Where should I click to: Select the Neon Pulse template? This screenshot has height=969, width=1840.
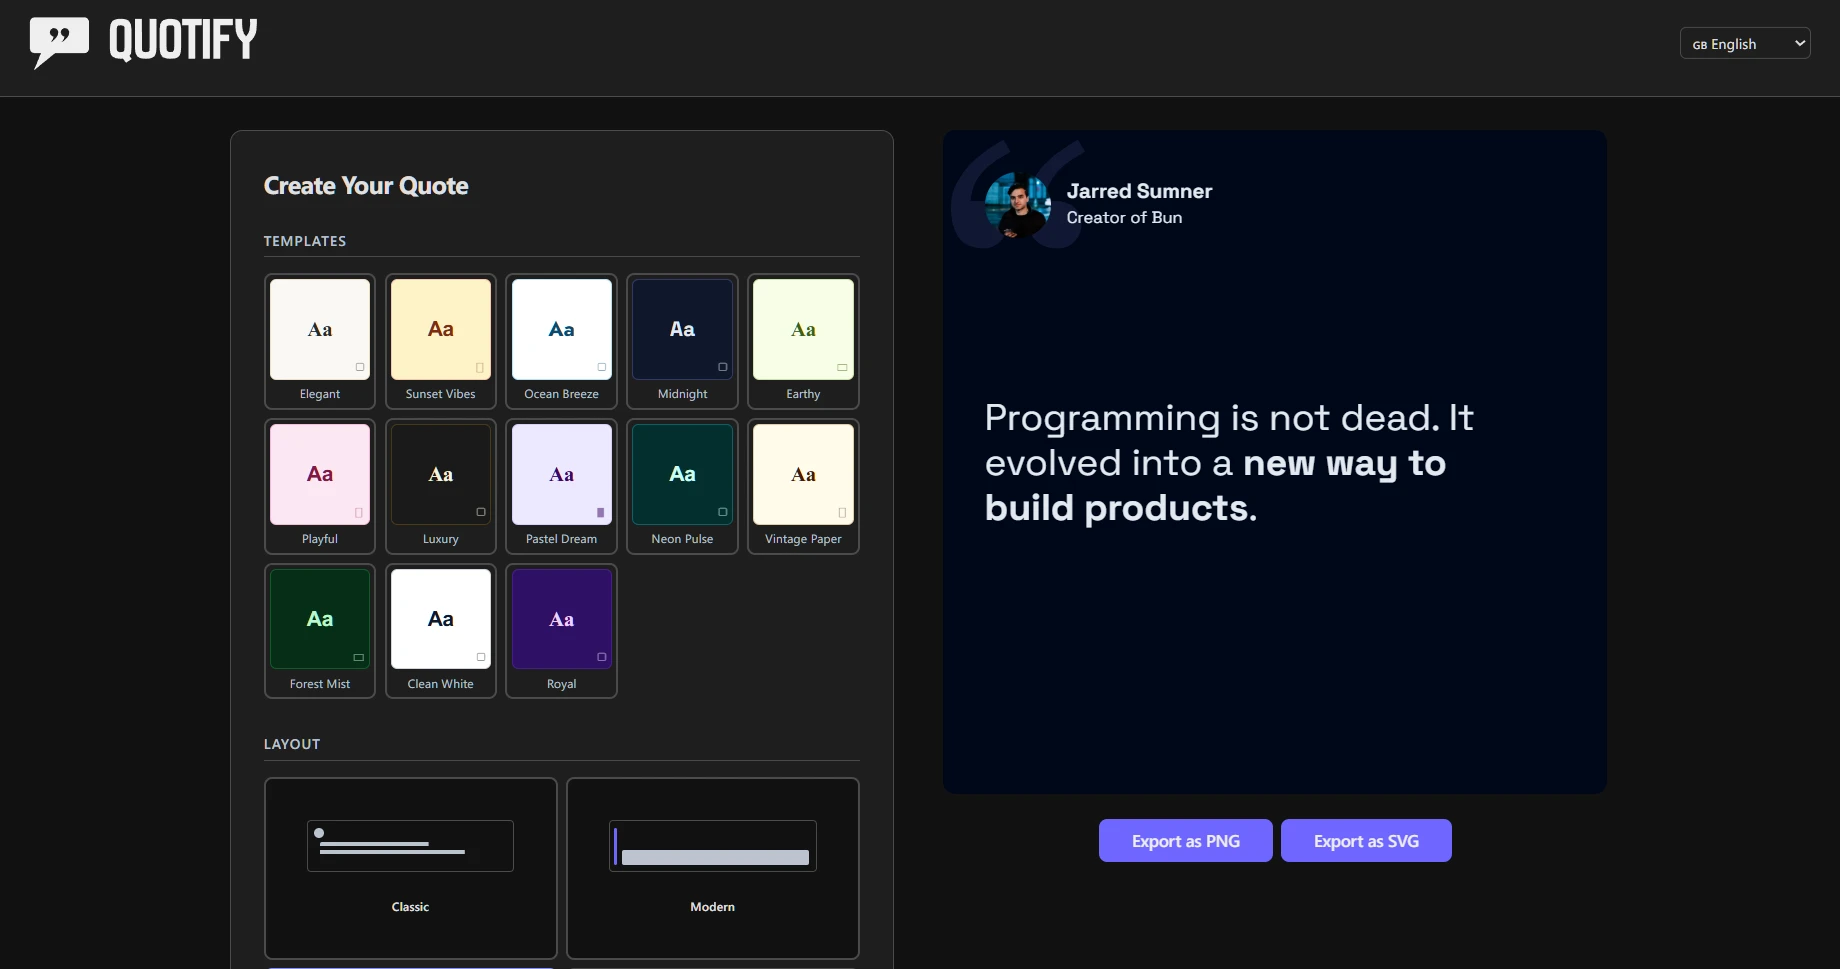(683, 486)
